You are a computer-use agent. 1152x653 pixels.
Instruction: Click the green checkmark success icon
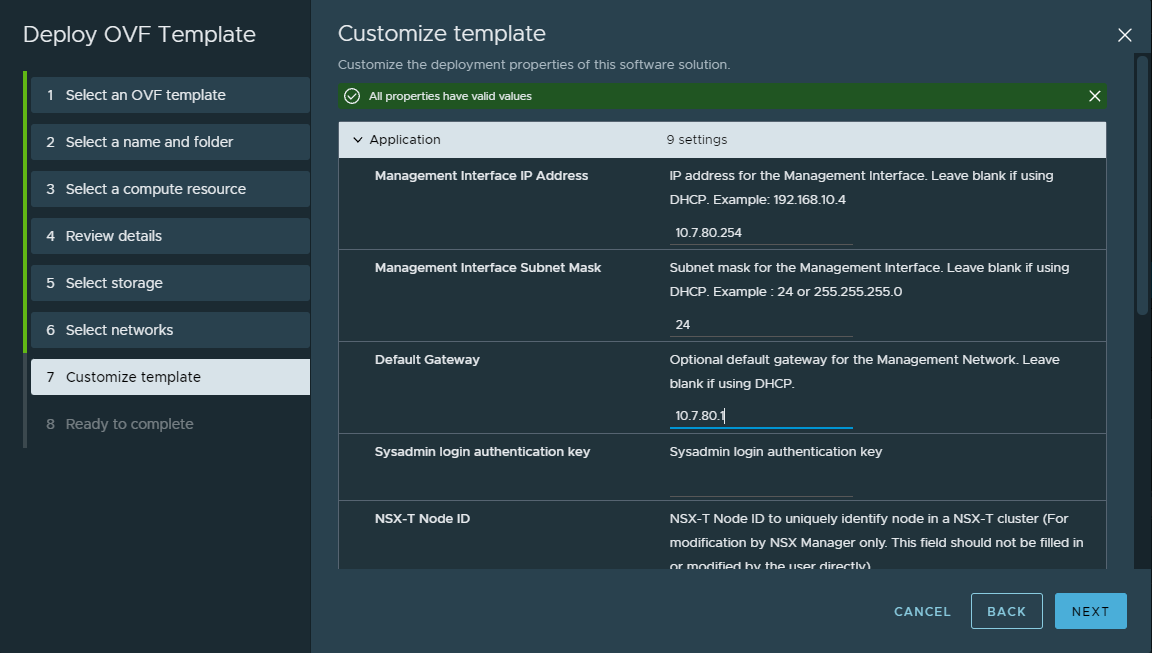(352, 96)
